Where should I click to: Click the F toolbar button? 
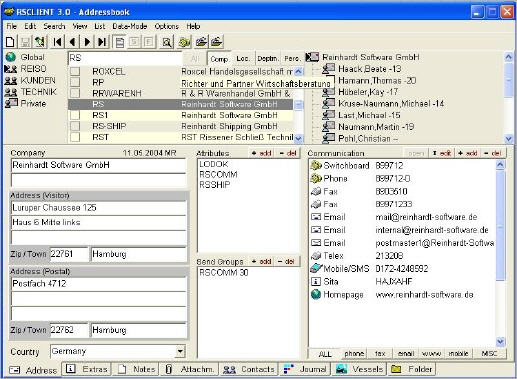click(x=149, y=42)
